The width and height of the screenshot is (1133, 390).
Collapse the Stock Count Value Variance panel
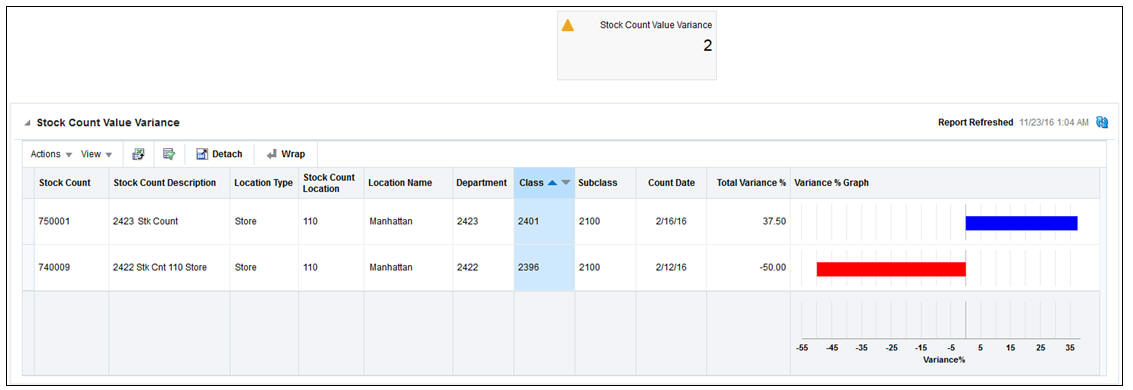[27, 124]
